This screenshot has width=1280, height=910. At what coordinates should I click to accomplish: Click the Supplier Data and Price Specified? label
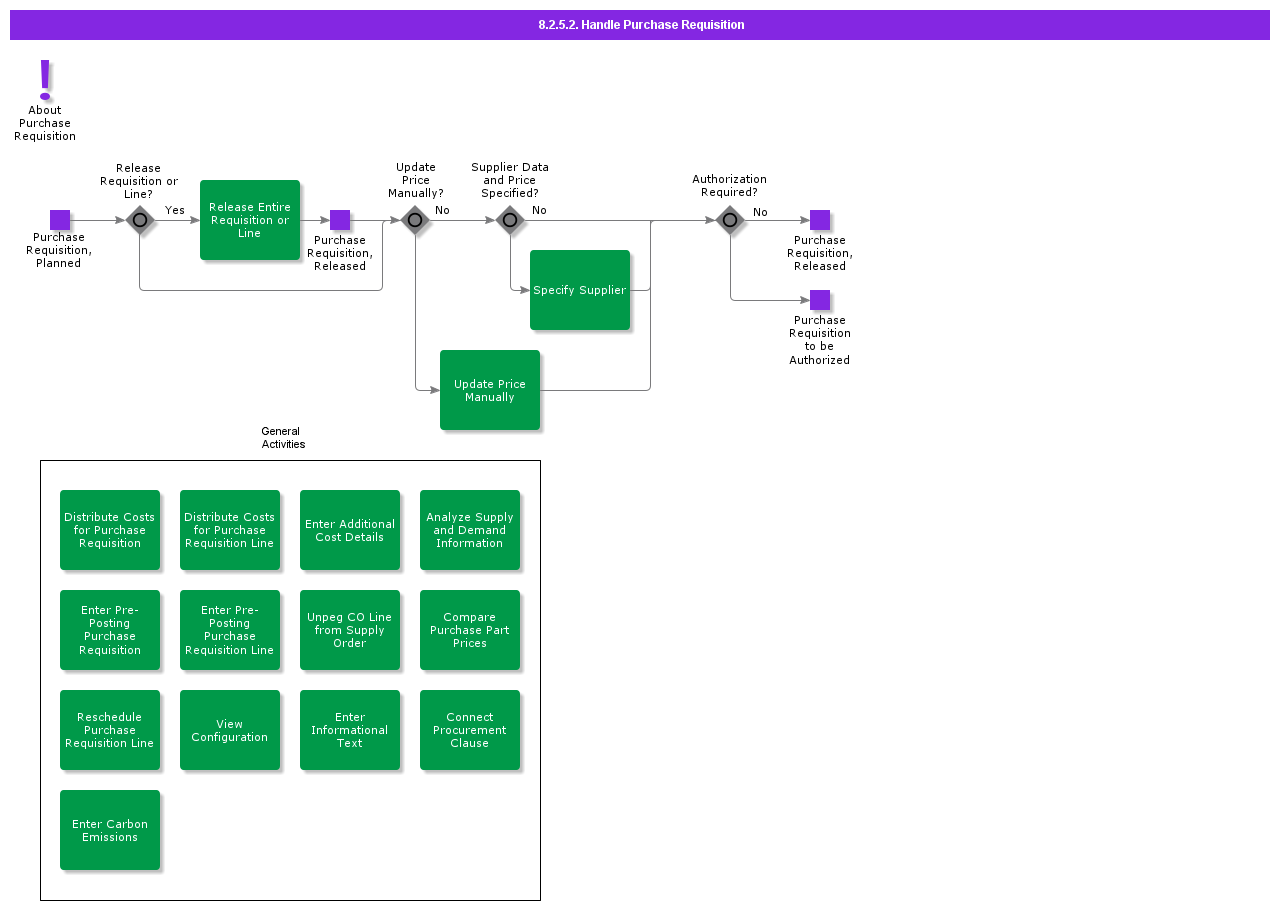(510, 181)
